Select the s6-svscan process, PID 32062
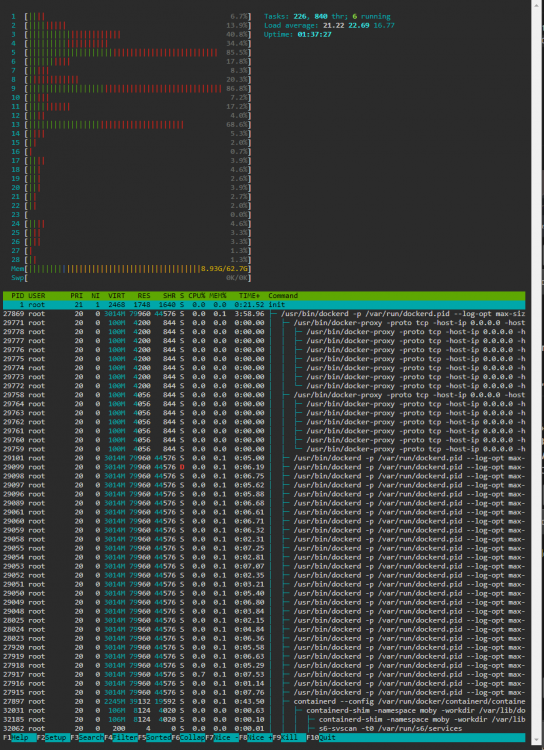 pyautogui.click(x=264, y=728)
